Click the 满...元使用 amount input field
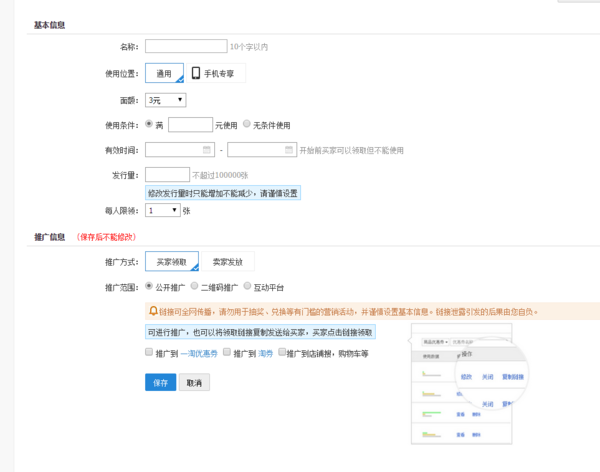Viewport: 600px width, 472px height. pos(190,125)
